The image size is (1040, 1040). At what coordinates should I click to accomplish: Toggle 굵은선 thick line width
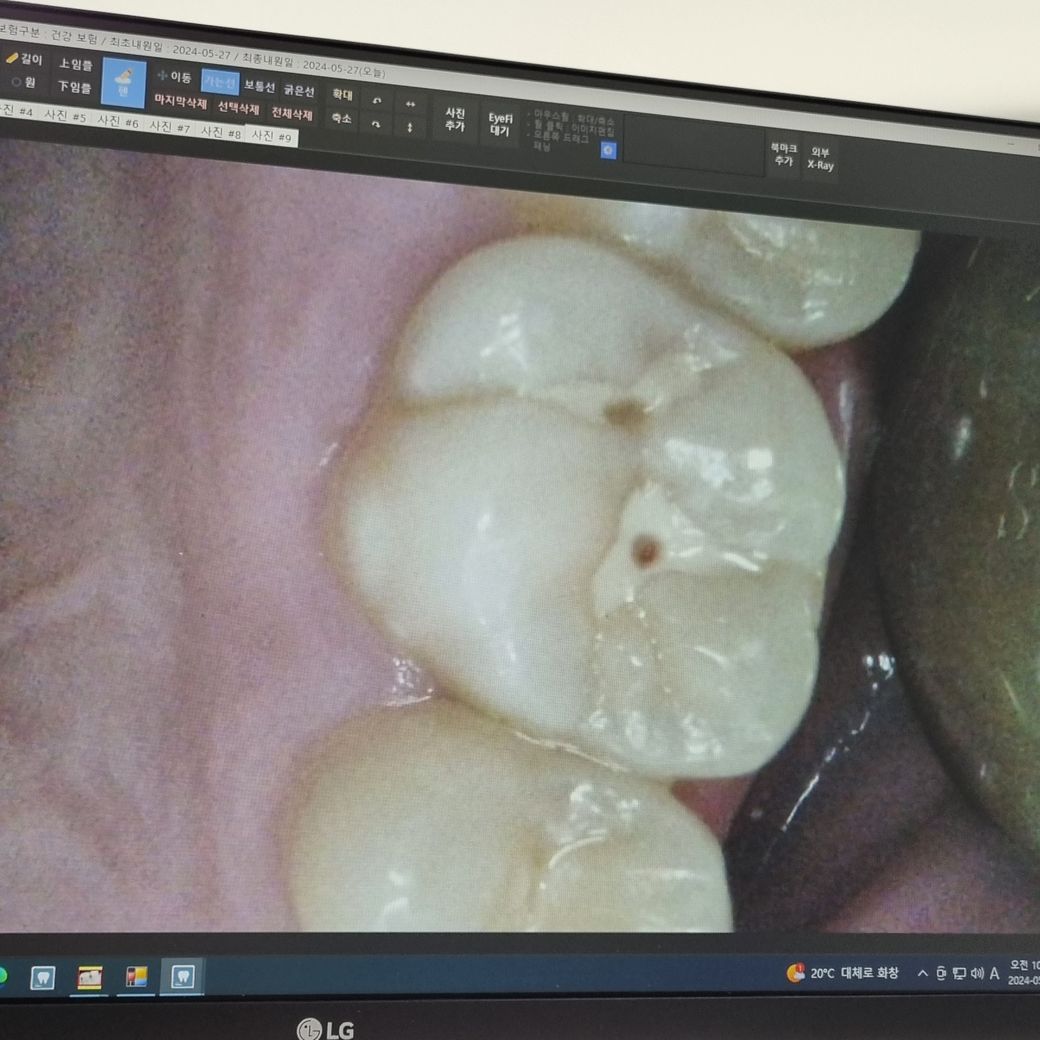298,90
